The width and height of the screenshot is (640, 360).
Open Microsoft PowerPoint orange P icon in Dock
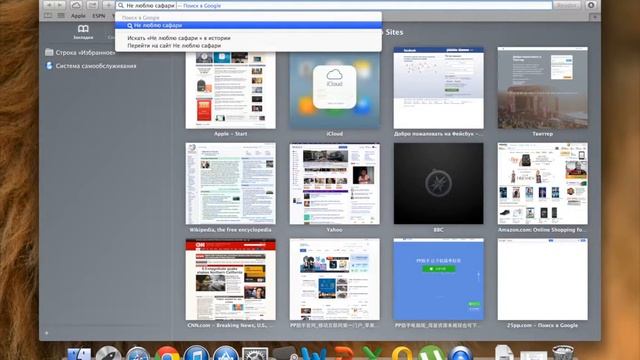343,353
